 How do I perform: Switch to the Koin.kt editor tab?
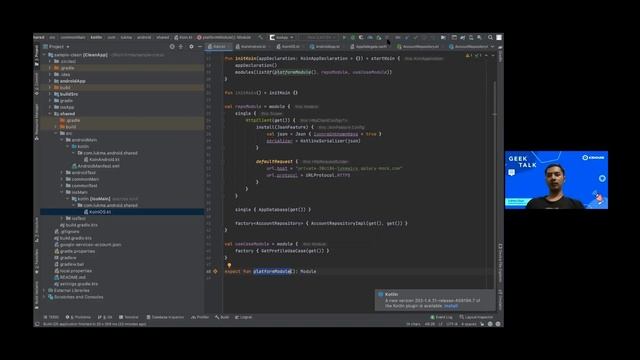[219, 47]
